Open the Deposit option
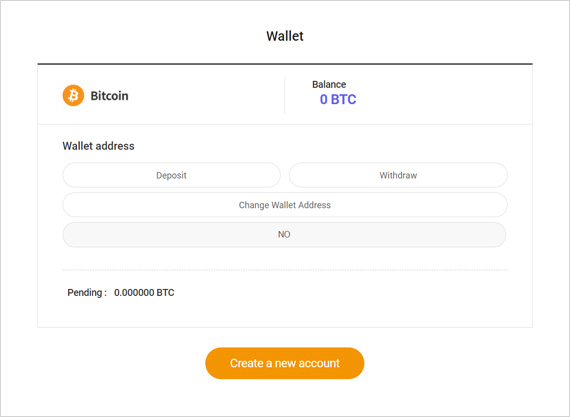570x418 pixels. point(171,175)
